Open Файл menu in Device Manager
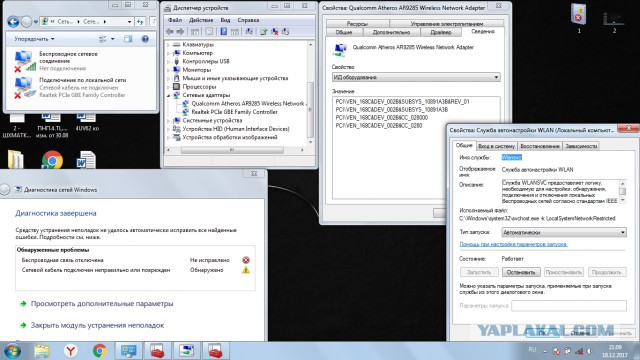 tap(175, 20)
